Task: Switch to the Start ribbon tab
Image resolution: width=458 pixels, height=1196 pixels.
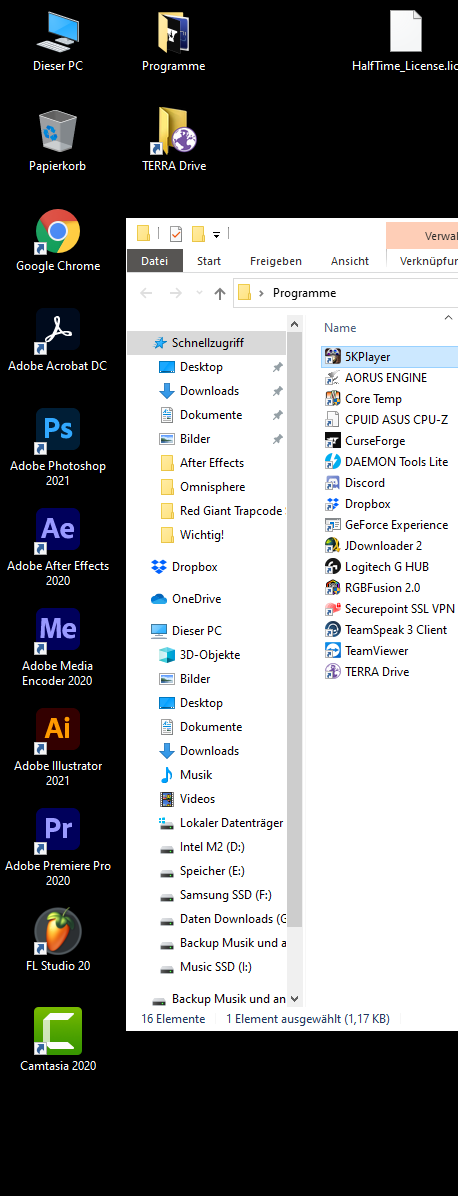Action: [209, 261]
